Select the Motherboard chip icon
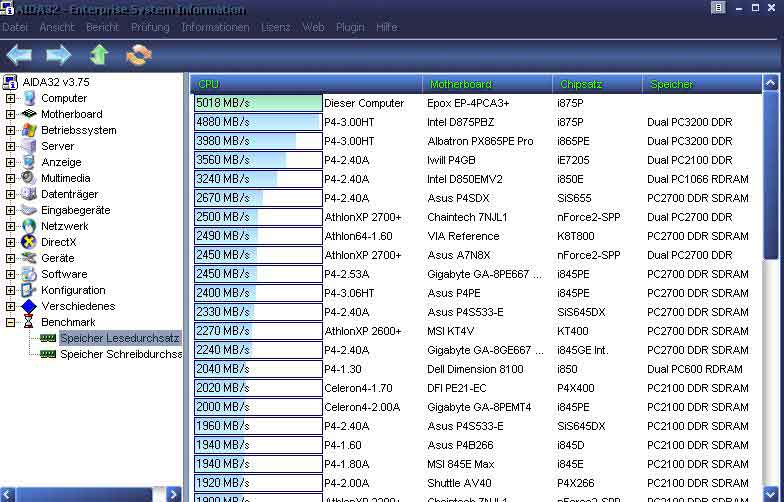 click(x=29, y=114)
